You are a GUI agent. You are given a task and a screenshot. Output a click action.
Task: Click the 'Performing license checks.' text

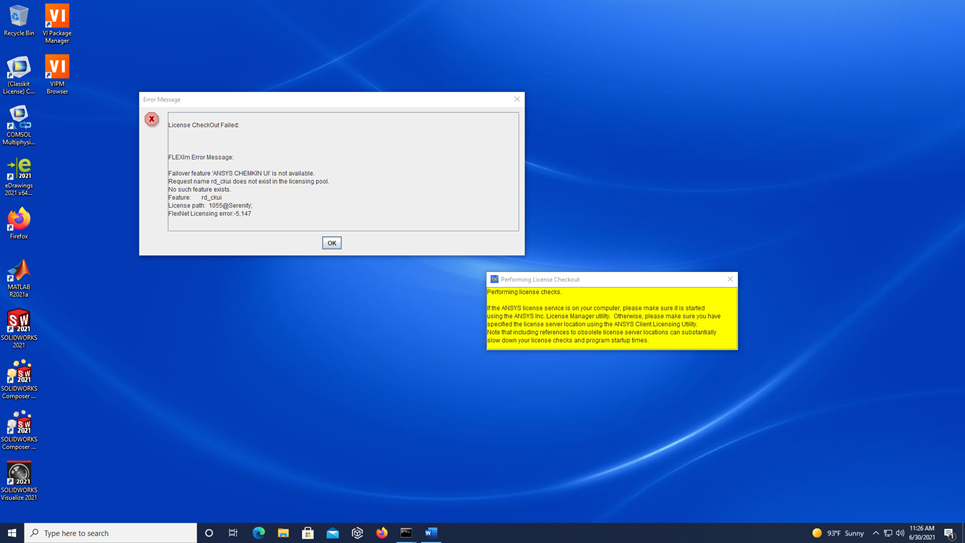click(x=524, y=292)
